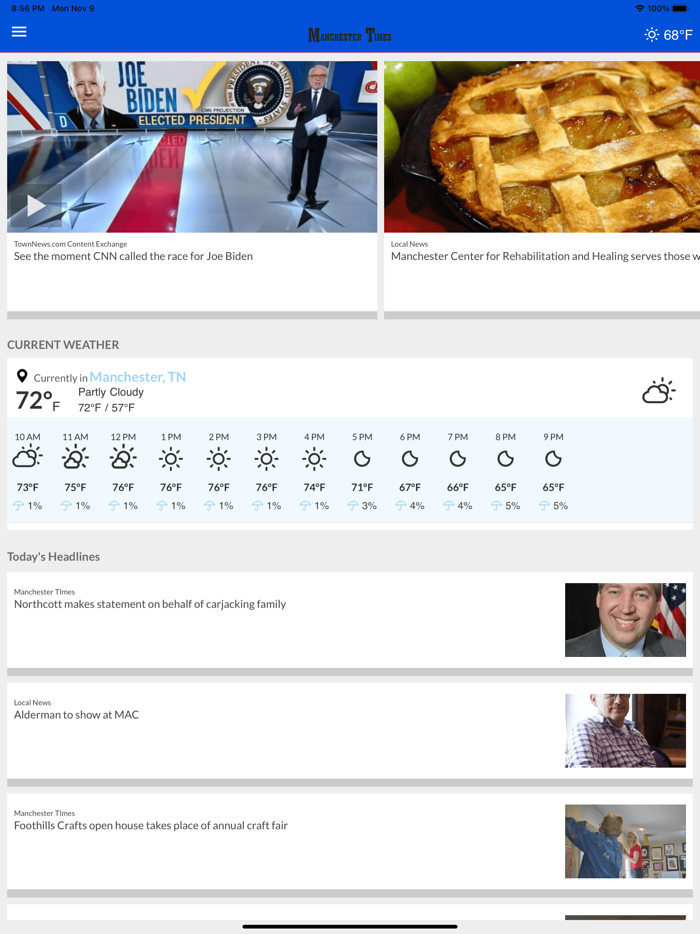Tap the 8:56 PM clock in status bar
The width and height of the screenshot is (700, 934).
click(x=27, y=8)
